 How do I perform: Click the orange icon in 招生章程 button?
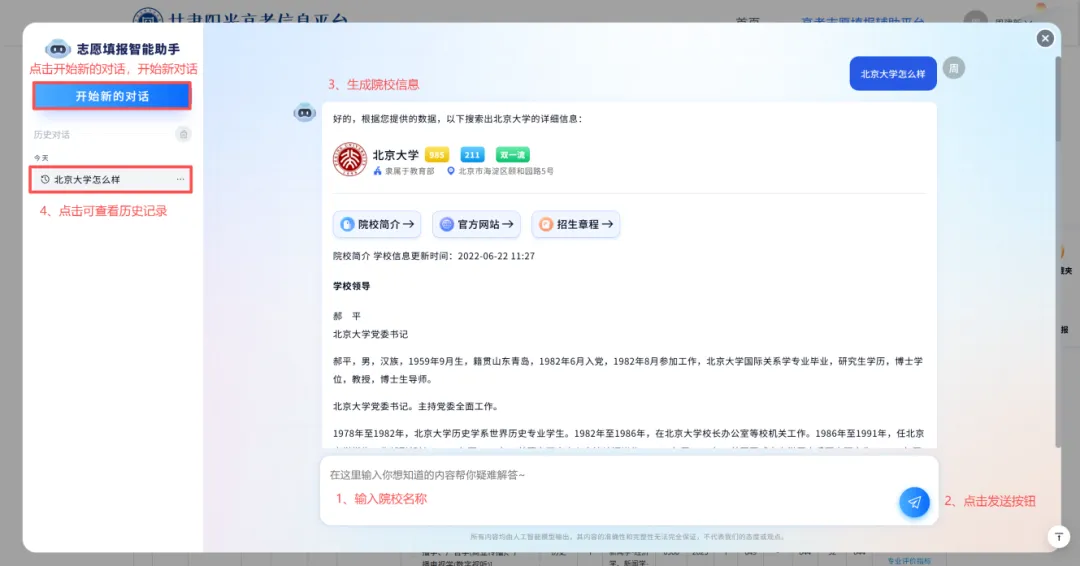pos(546,224)
